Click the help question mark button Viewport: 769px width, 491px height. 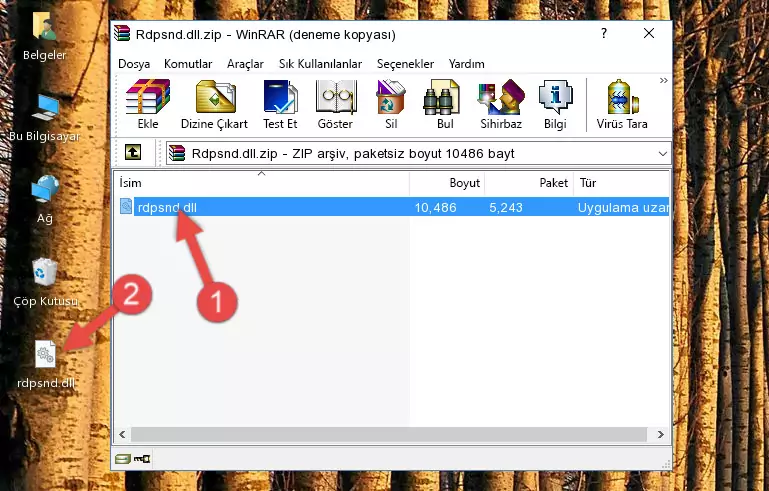[x=604, y=33]
